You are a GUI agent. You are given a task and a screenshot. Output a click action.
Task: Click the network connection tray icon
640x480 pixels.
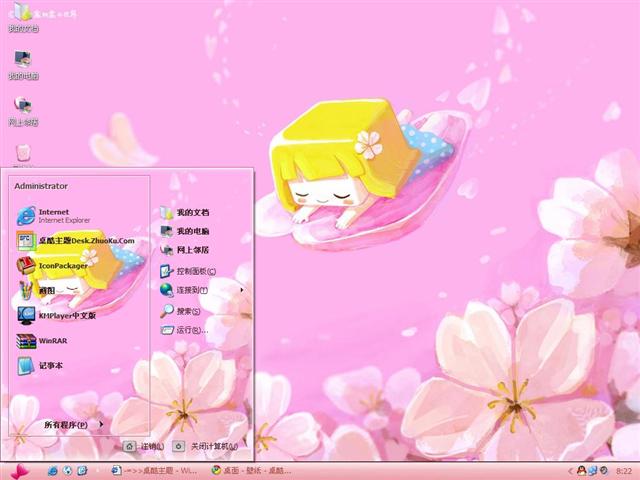tap(593, 471)
